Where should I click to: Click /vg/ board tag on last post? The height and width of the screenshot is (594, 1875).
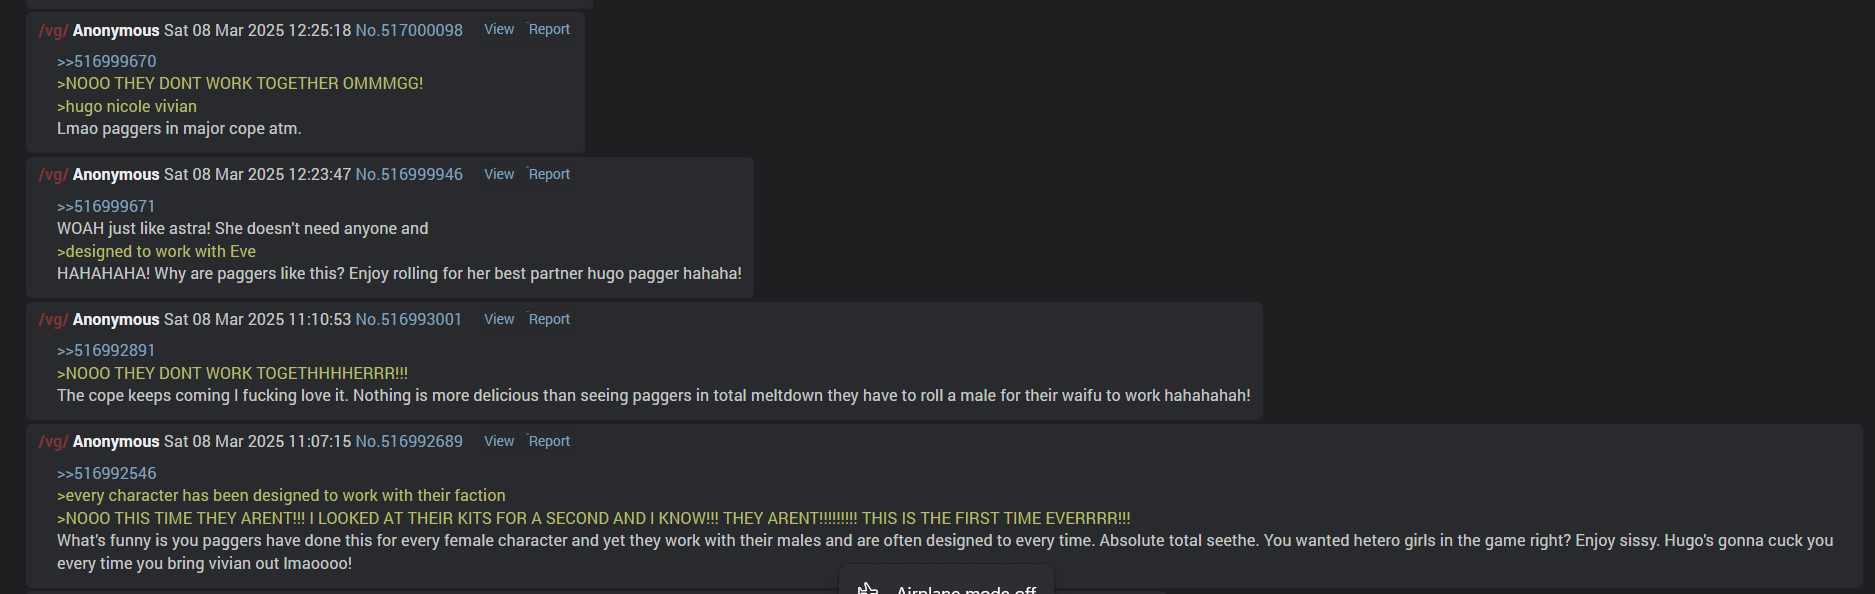click(53, 441)
